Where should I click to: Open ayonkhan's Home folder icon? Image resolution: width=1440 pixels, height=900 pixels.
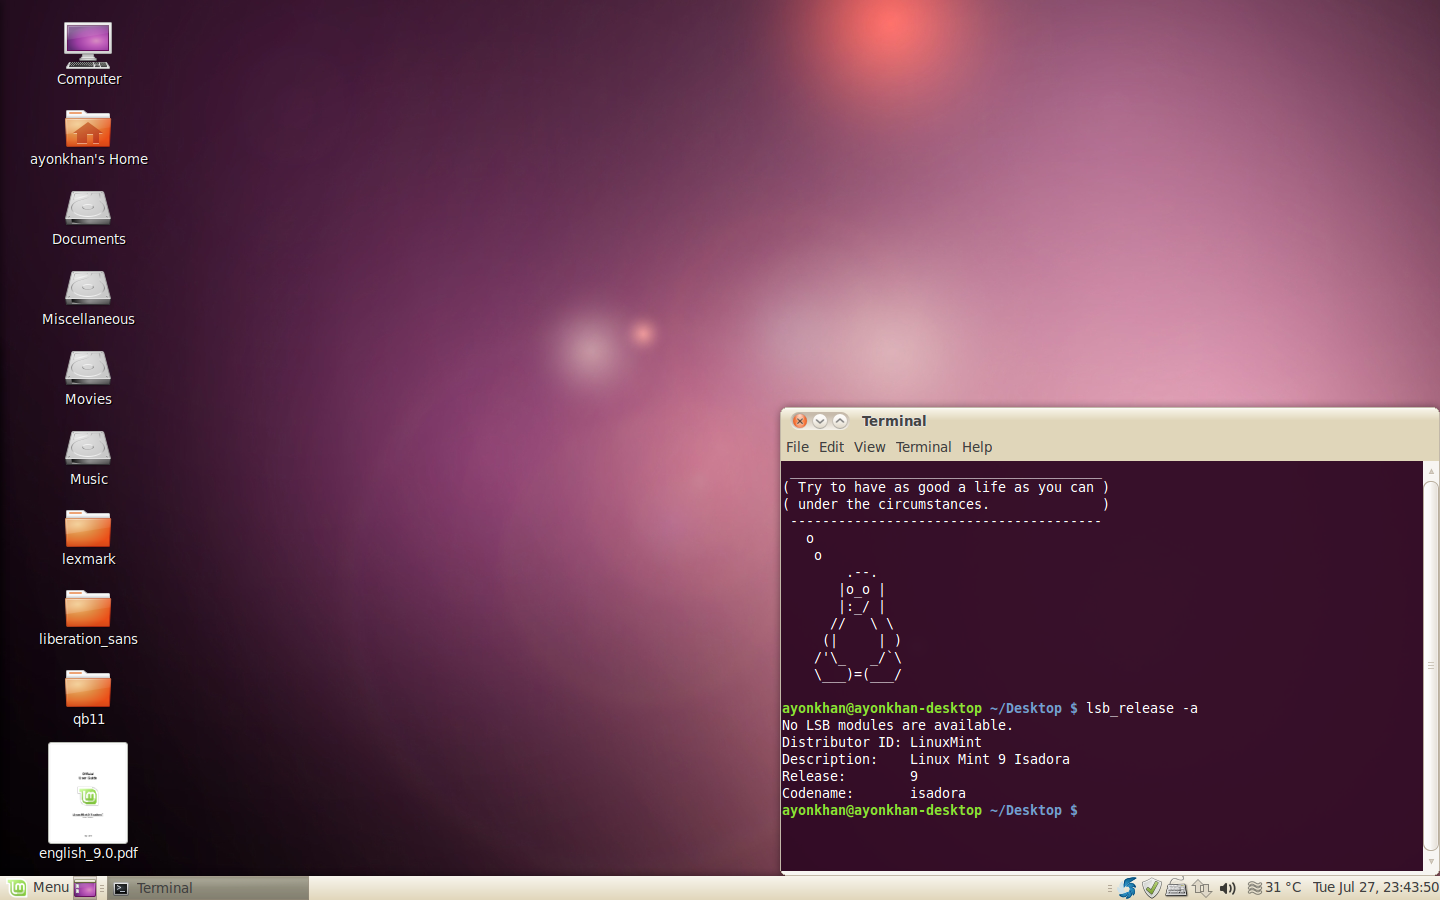pos(88,128)
